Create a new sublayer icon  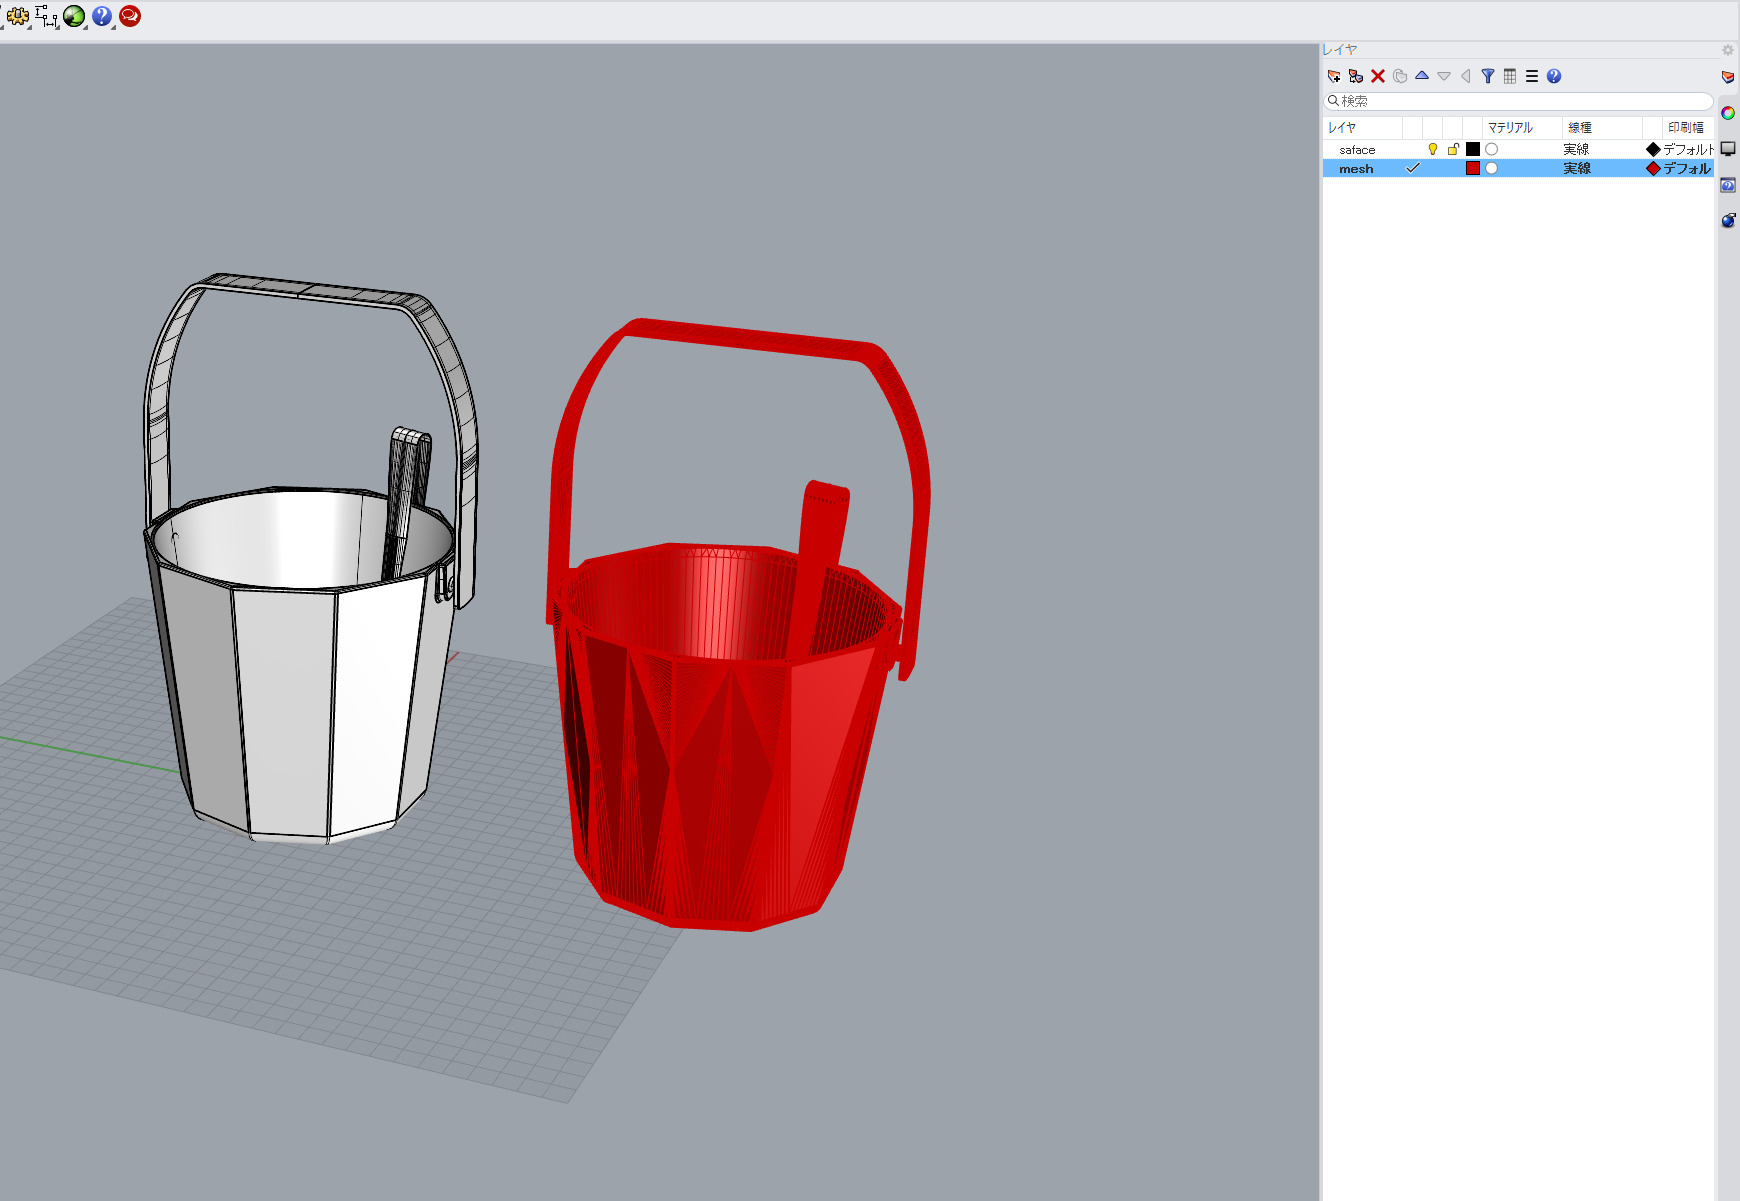(x=1356, y=76)
